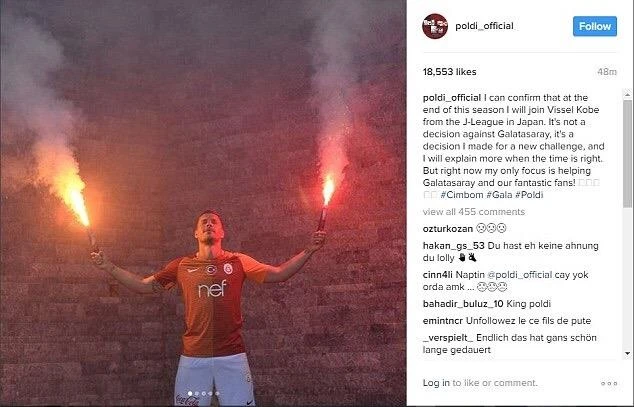Viewport: 634px width, 407px height.
Task: Click the comments scrollbar thumb
Action: (x=627, y=154)
